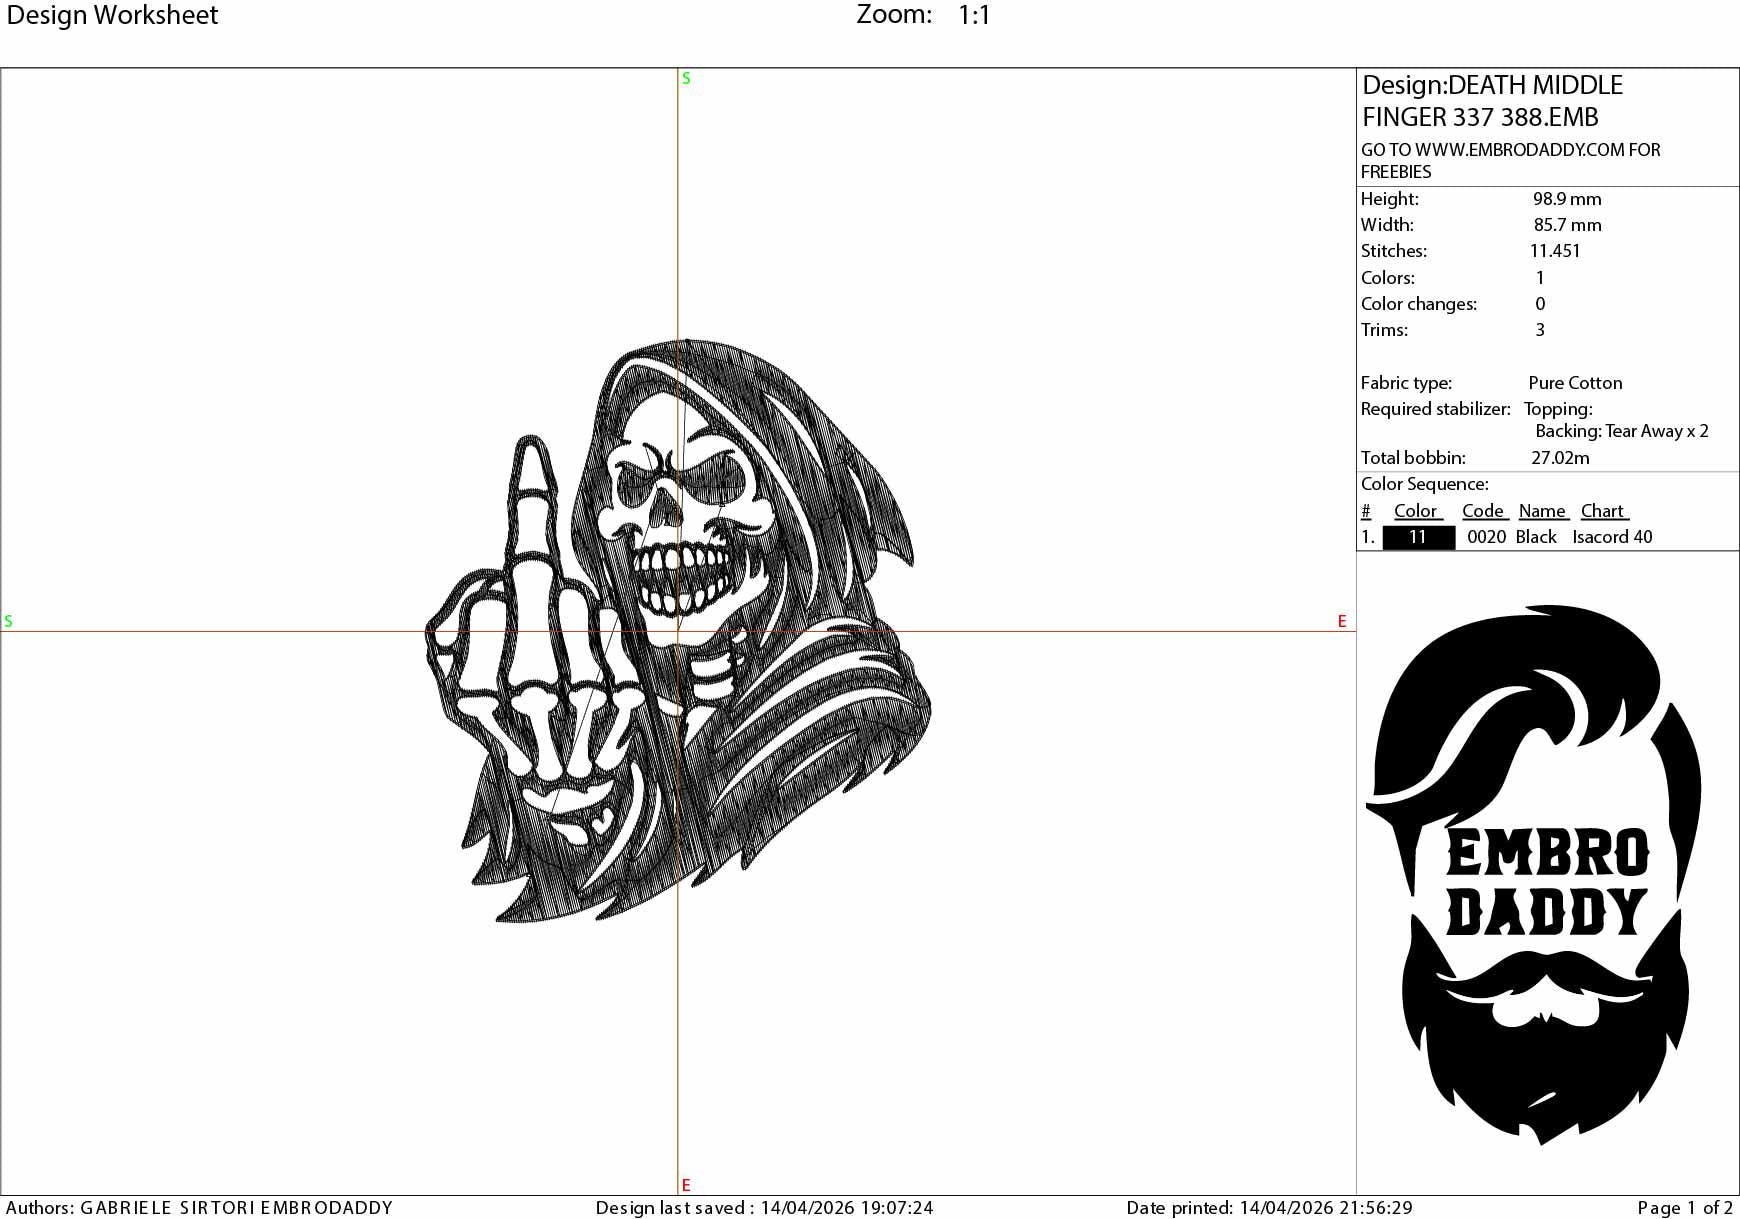Click the Required stabilizer label
The image size is (1740, 1219).
click(1435, 409)
